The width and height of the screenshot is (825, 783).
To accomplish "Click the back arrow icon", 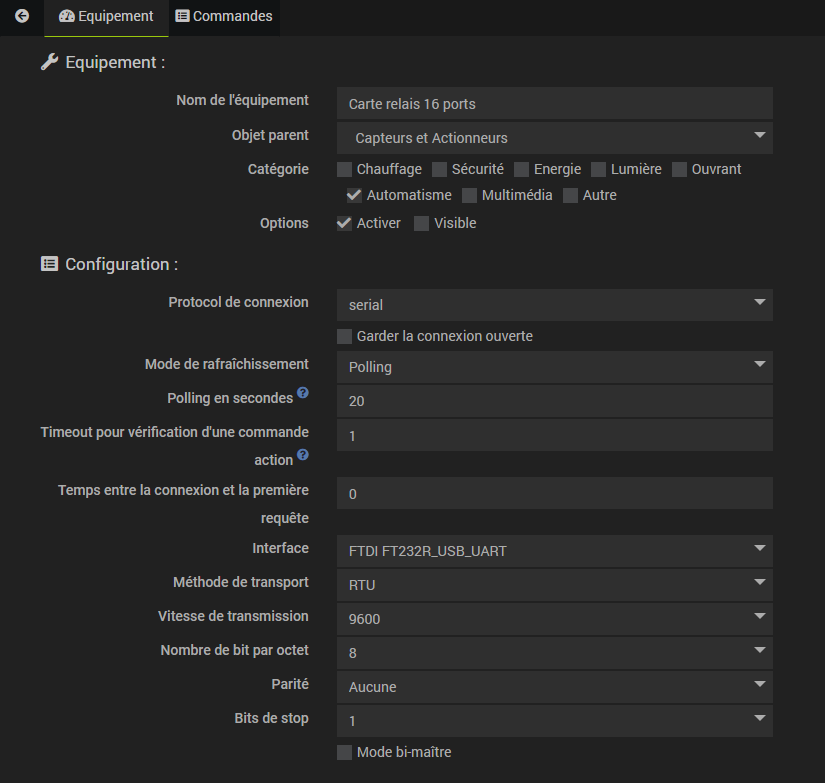I will coord(22,16).
